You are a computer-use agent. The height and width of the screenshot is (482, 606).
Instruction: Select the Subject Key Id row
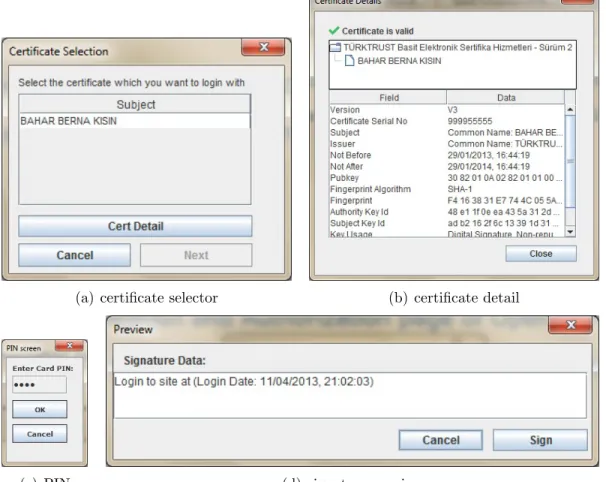[x=447, y=223]
